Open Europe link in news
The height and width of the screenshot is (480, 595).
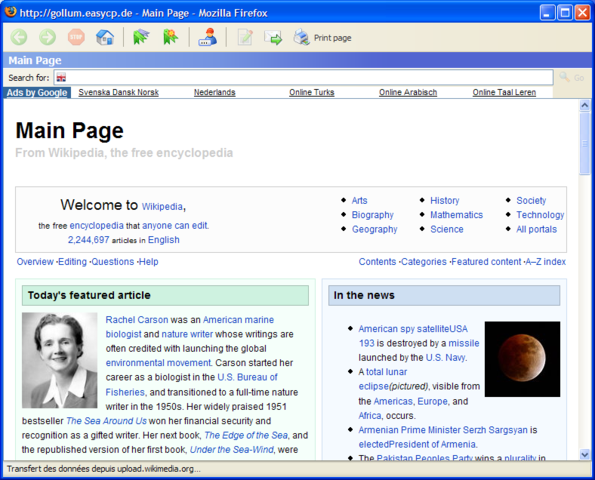(x=433, y=401)
